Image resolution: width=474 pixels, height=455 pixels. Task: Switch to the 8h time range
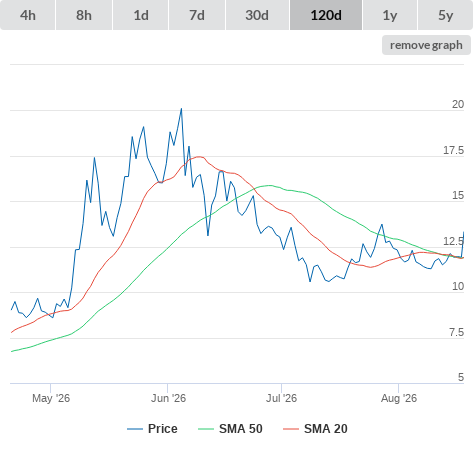84,15
